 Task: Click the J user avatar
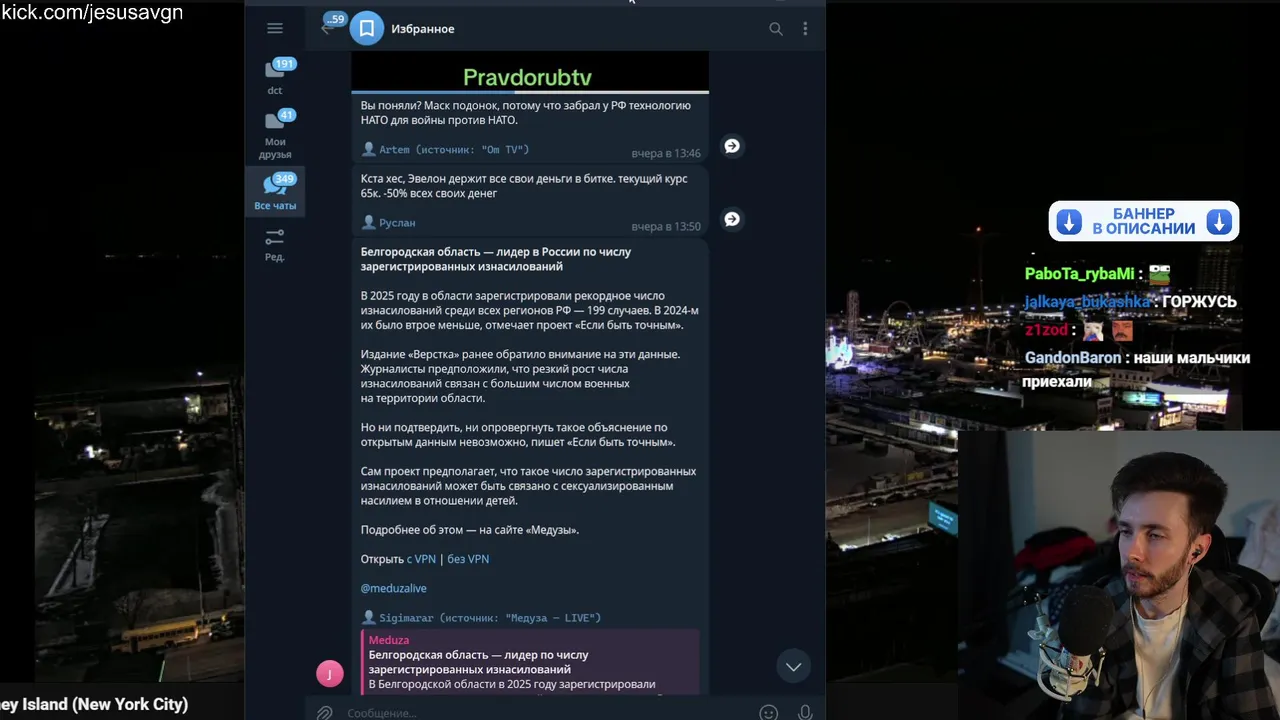tap(330, 674)
